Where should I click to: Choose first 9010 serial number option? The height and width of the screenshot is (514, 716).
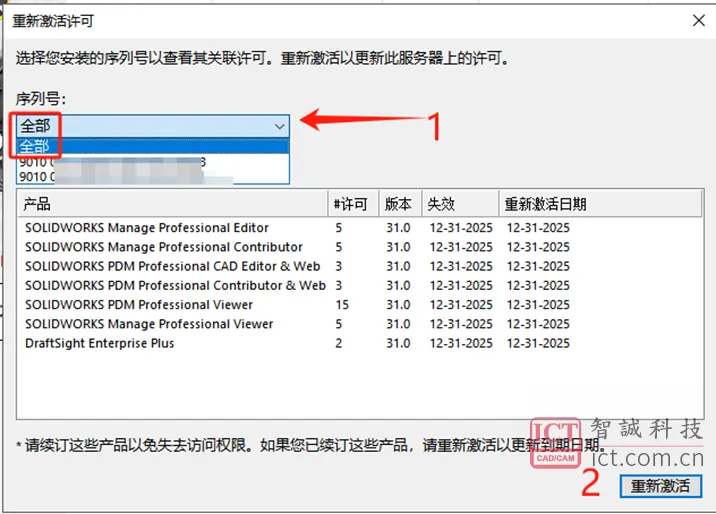pyautogui.click(x=153, y=162)
